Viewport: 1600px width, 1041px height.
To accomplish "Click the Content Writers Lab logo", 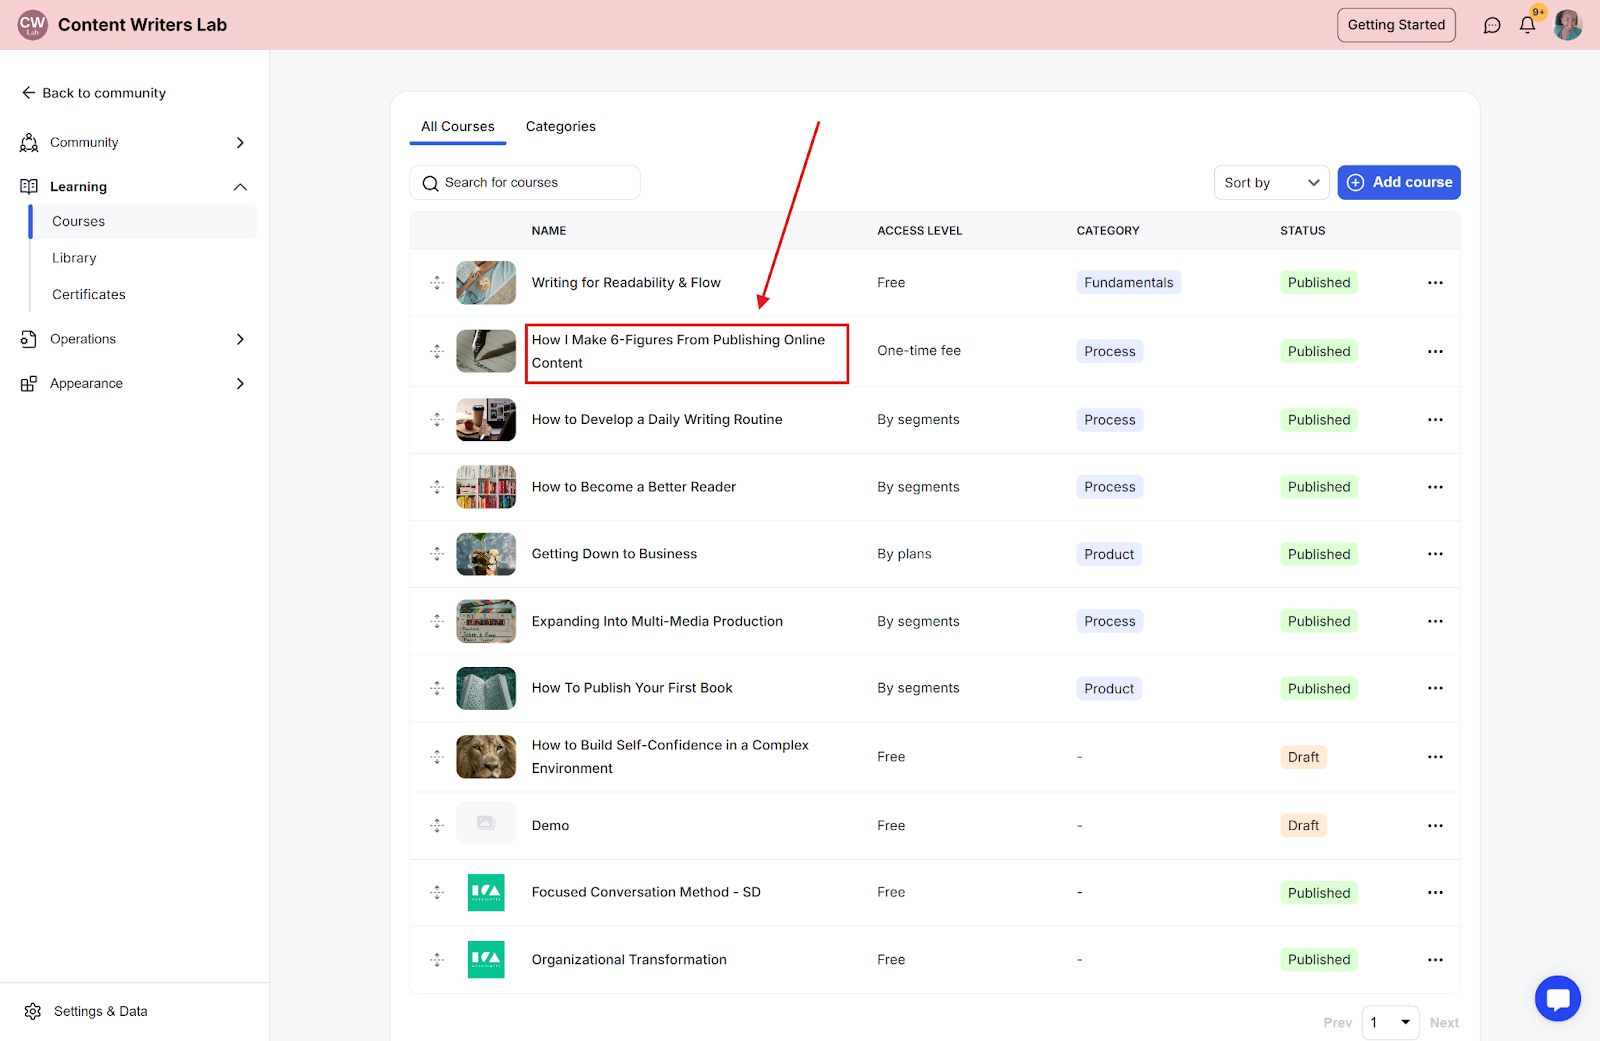I will tap(33, 25).
